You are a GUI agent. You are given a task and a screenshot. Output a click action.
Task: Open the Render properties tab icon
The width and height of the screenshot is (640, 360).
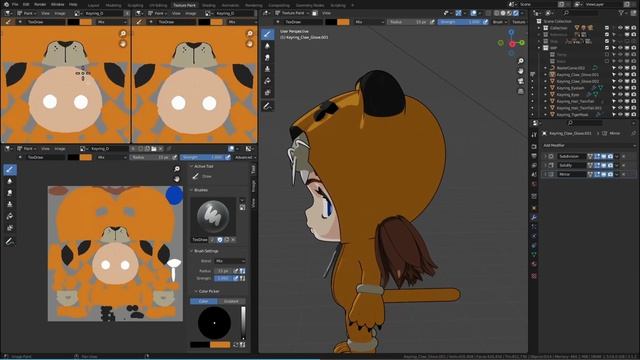point(534,146)
